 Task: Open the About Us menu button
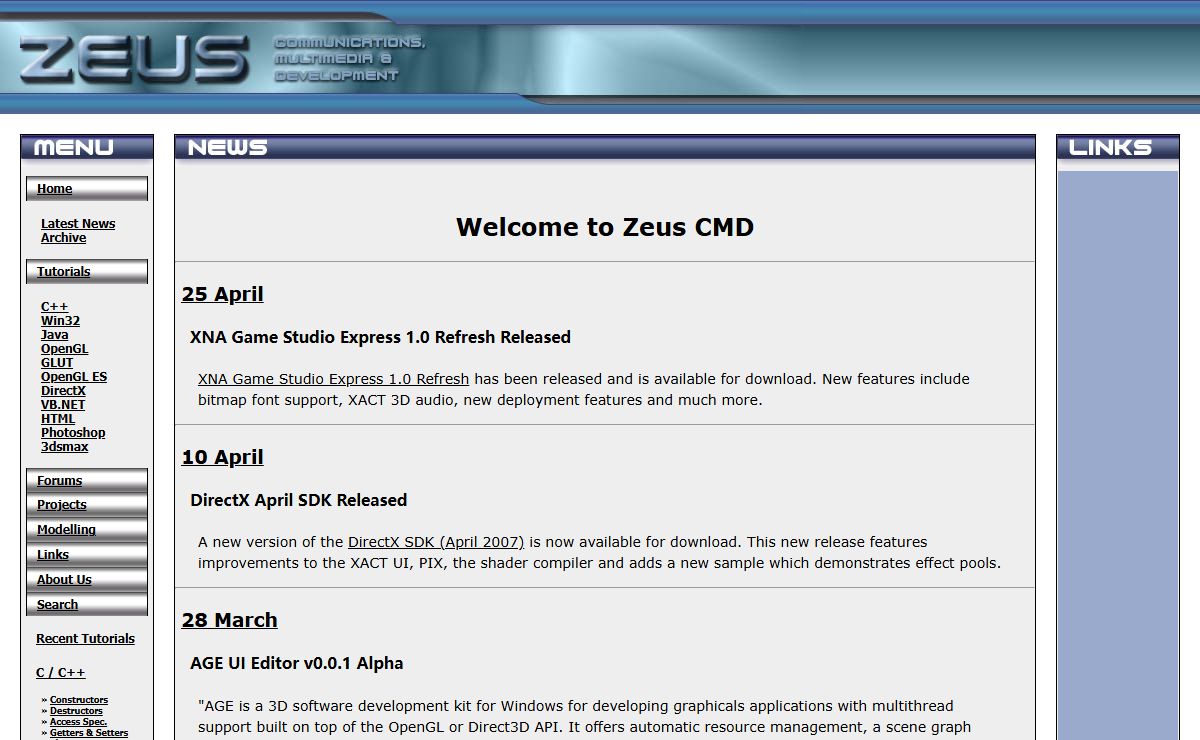click(87, 580)
